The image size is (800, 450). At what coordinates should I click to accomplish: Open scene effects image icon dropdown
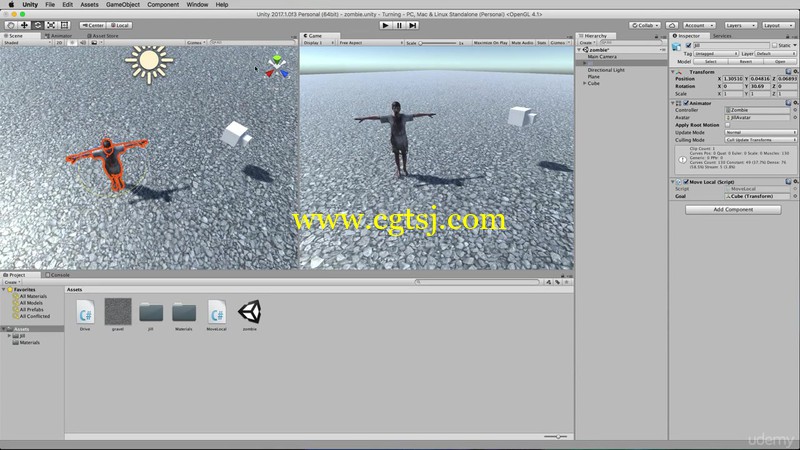[x=95, y=43]
